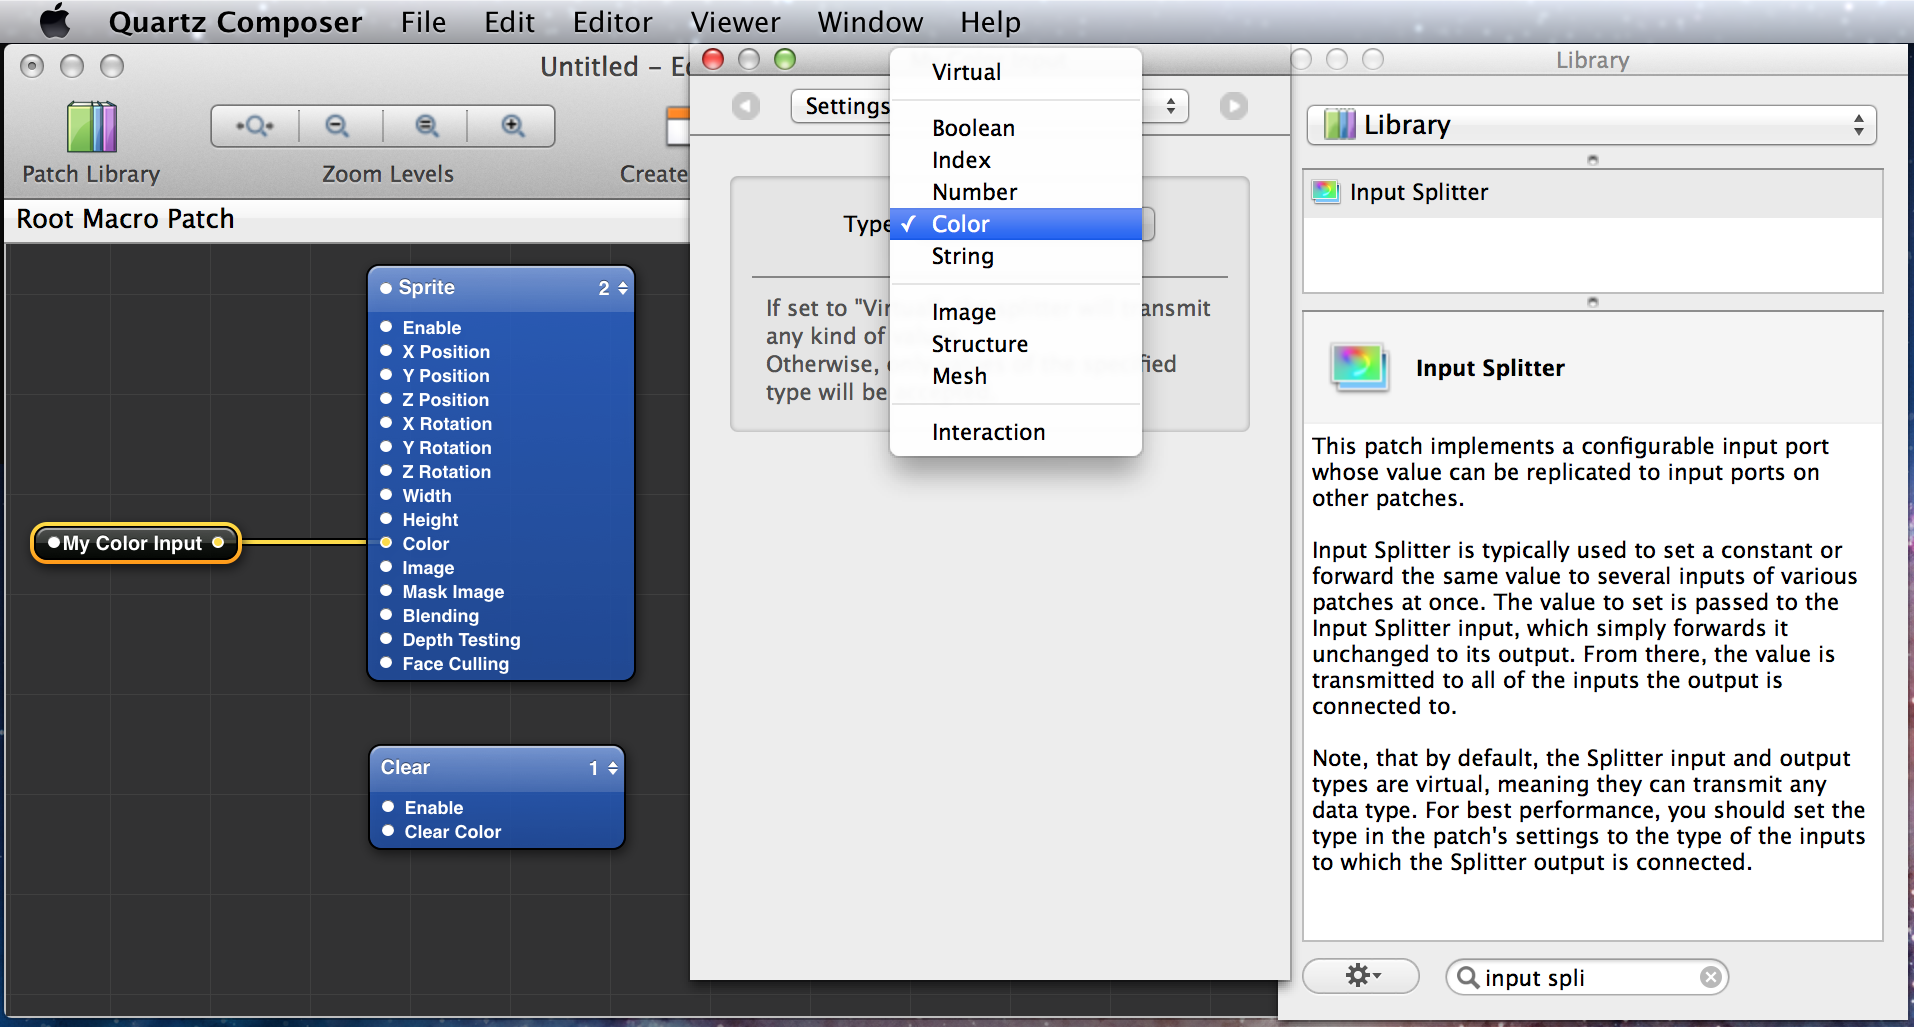Select the checked Color type entry
The height and width of the screenshot is (1027, 1914).
1016,224
